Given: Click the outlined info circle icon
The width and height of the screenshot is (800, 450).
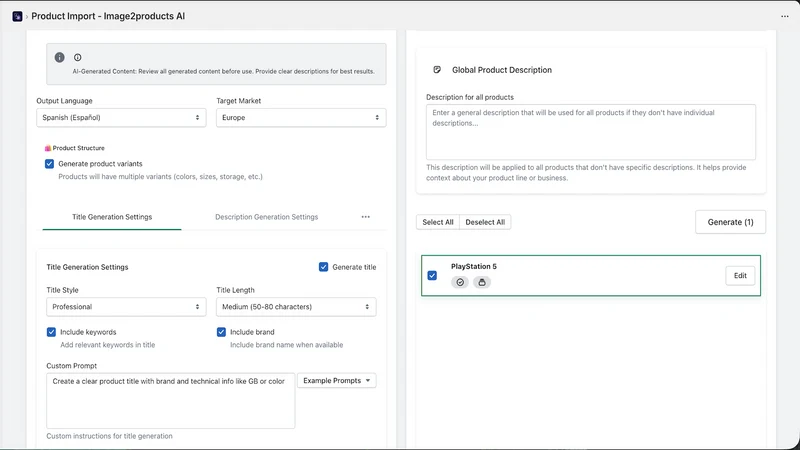Looking at the screenshot, I should point(78,58).
